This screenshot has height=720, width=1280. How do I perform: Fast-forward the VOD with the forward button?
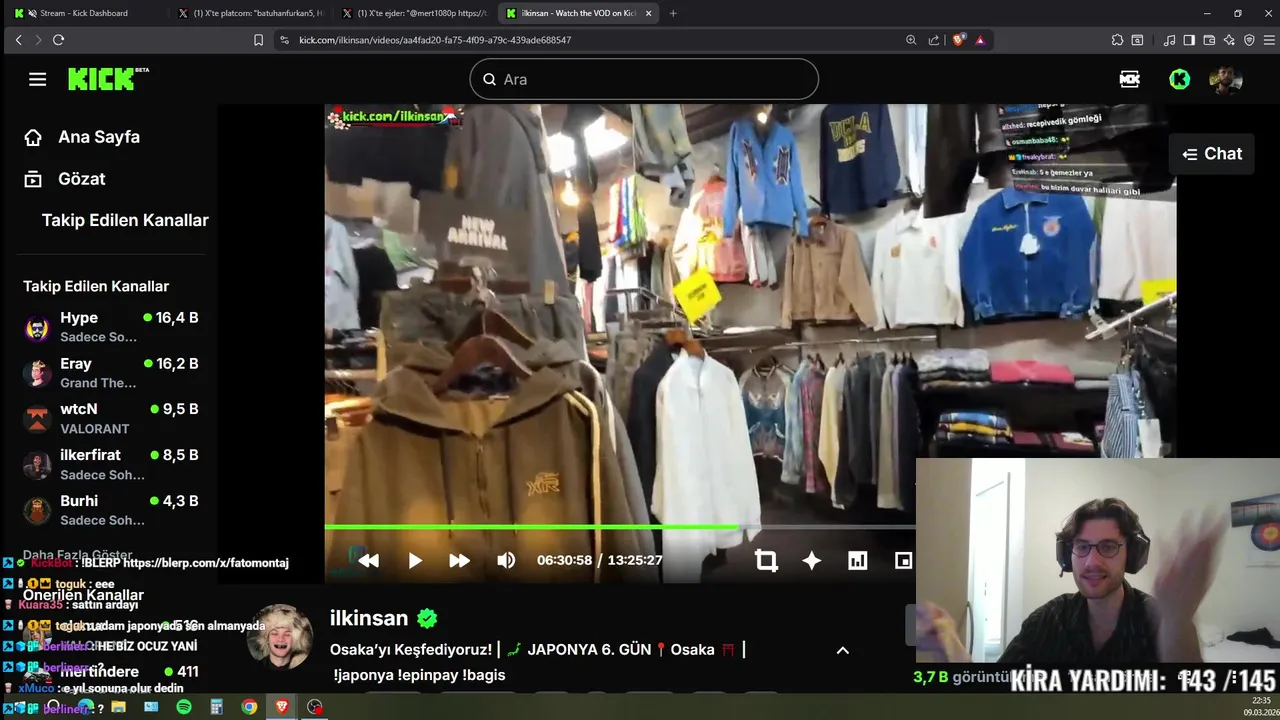(x=459, y=560)
